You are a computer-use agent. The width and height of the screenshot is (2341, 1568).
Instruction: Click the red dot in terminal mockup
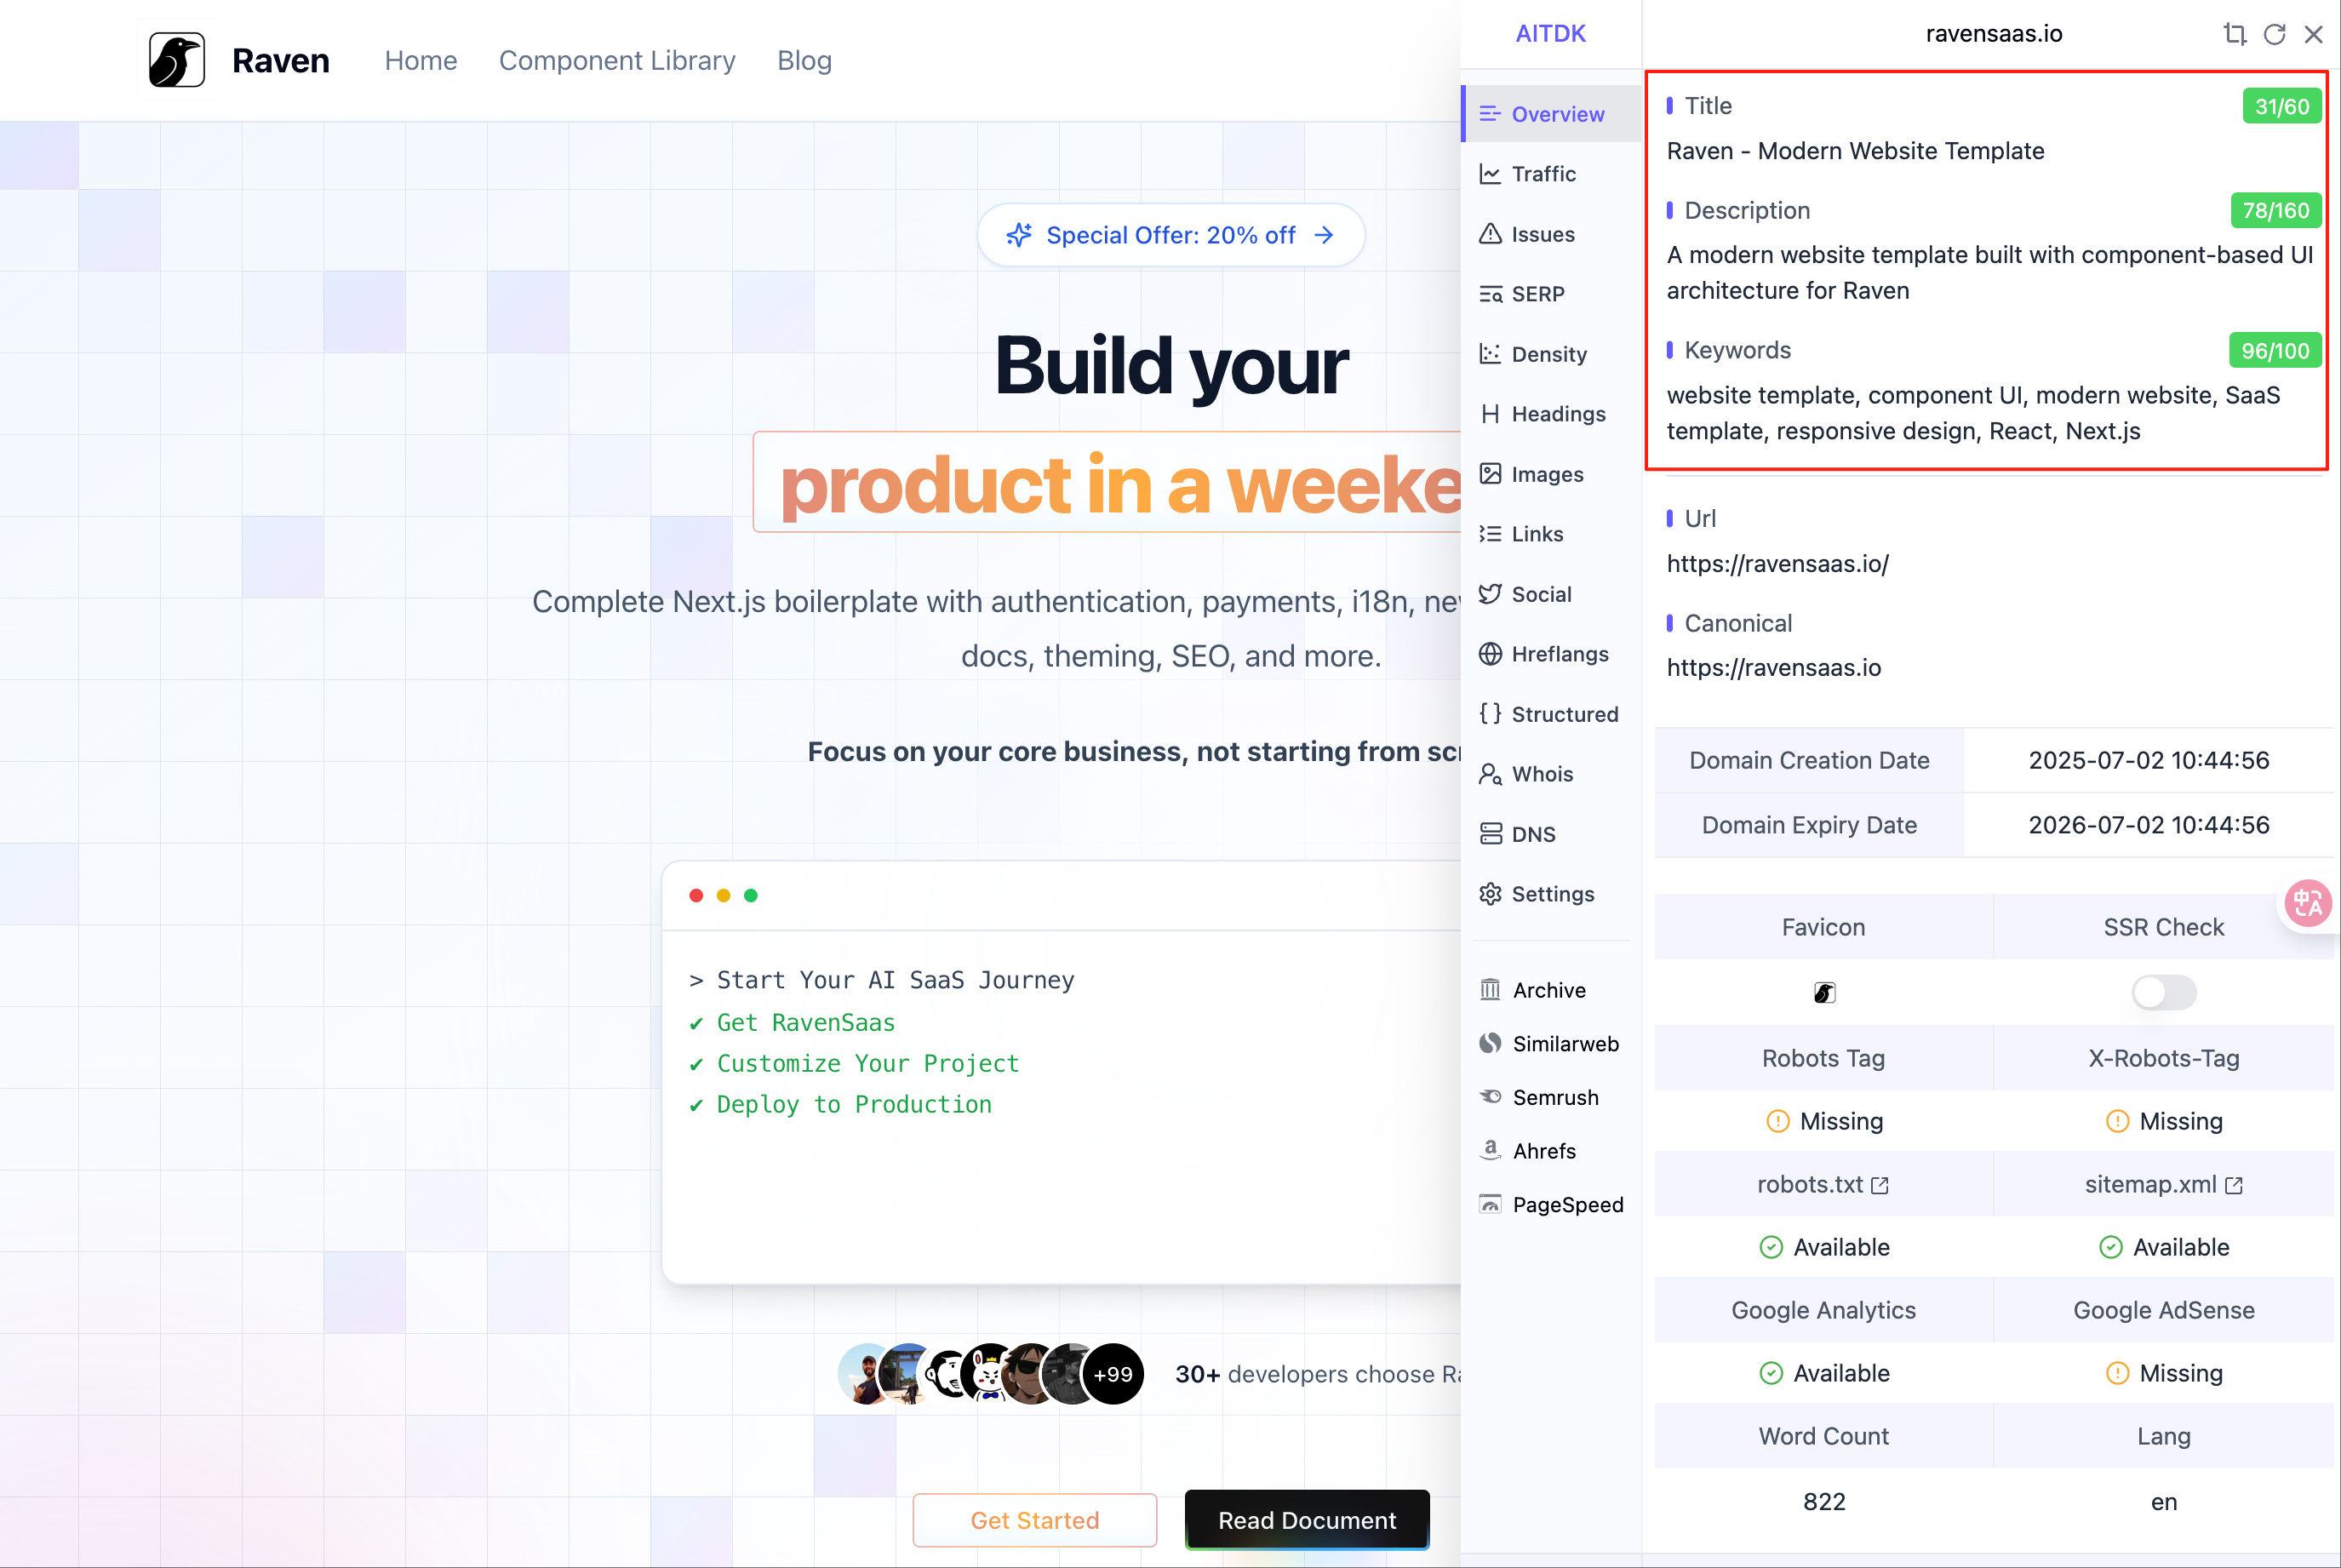[696, 895]
